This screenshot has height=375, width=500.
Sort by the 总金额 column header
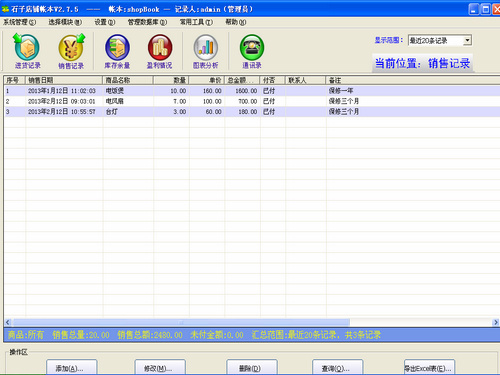[x=242, y=80]
